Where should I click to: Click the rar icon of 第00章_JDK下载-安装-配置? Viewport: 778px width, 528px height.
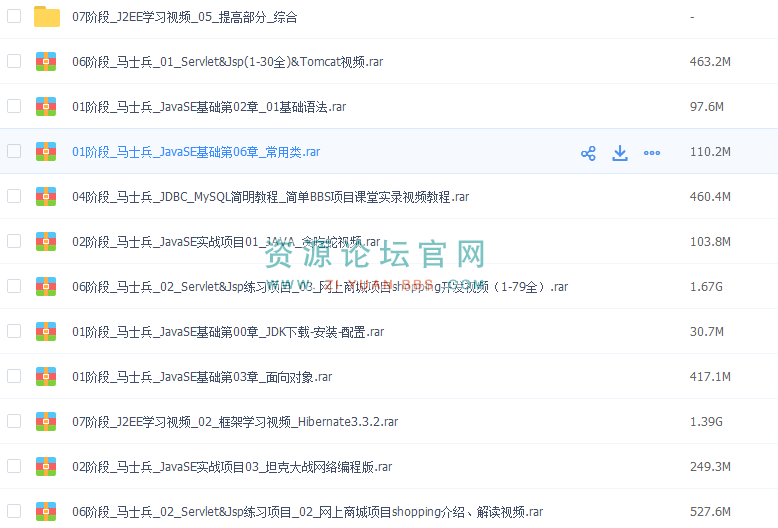pyautogui.click(x=46, y=331)
